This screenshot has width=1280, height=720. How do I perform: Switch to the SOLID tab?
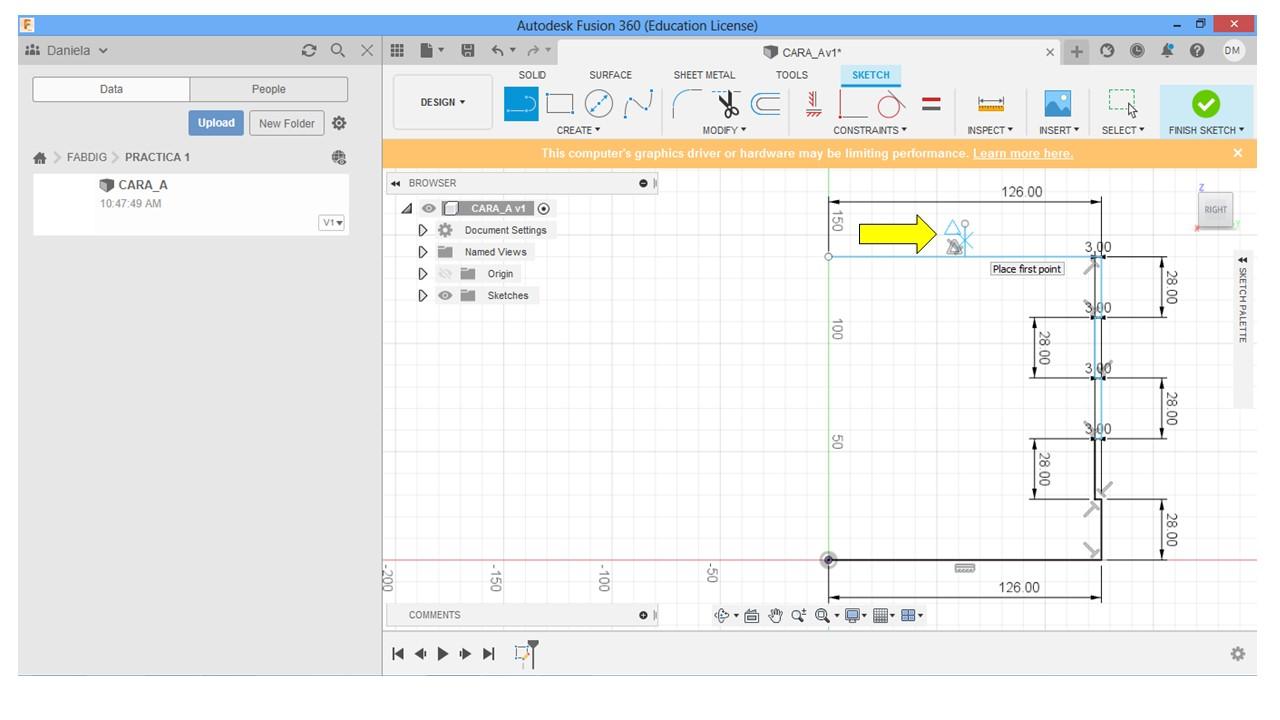532,75
